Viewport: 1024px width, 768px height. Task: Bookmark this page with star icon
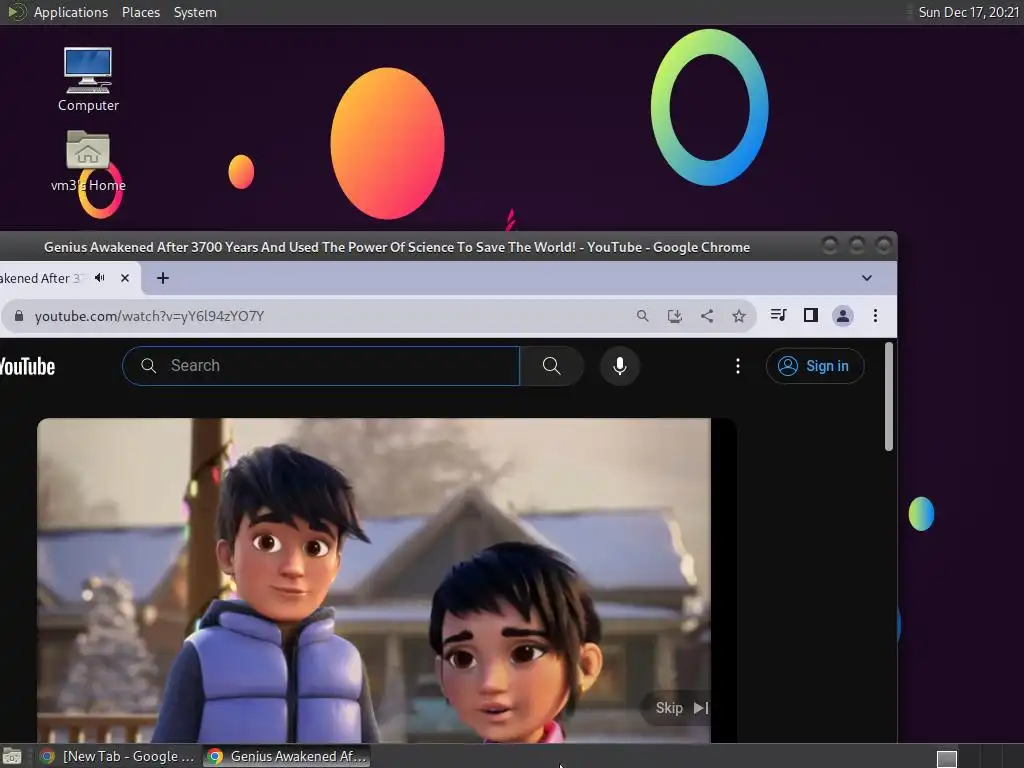[739, 316]
